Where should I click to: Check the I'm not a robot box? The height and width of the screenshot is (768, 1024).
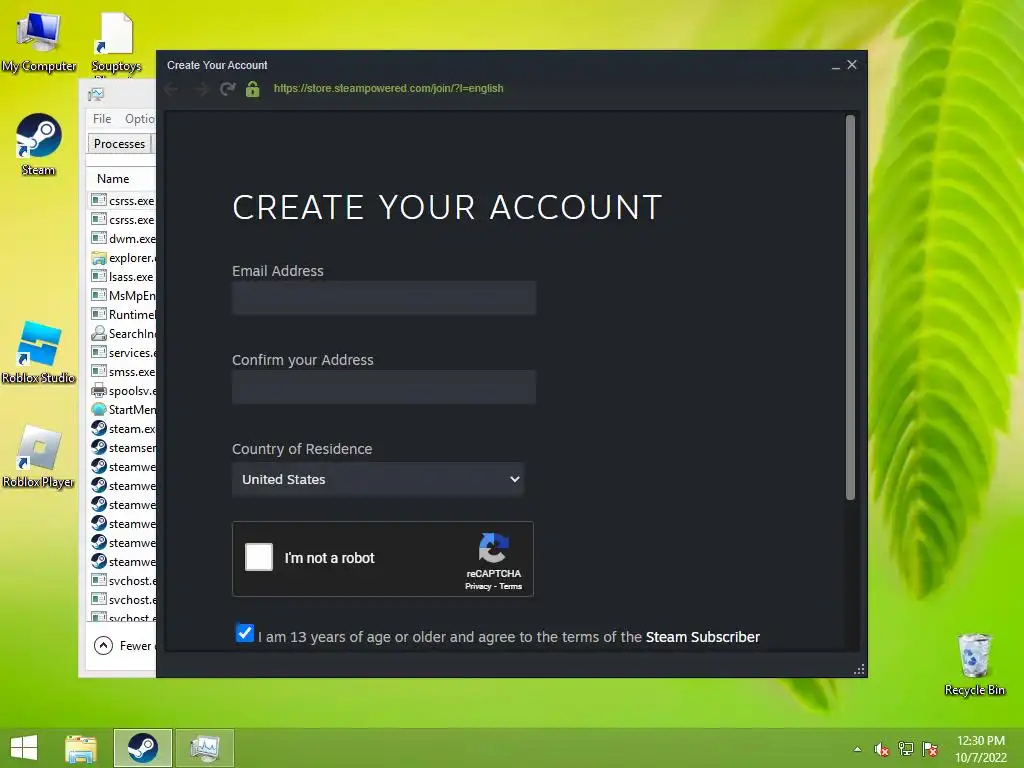coord(259,557)
